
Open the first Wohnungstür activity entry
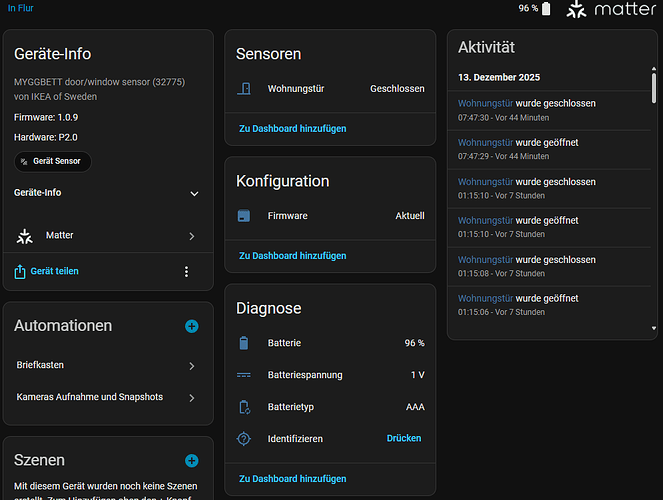pyautogui.click(x=485, y=103)
